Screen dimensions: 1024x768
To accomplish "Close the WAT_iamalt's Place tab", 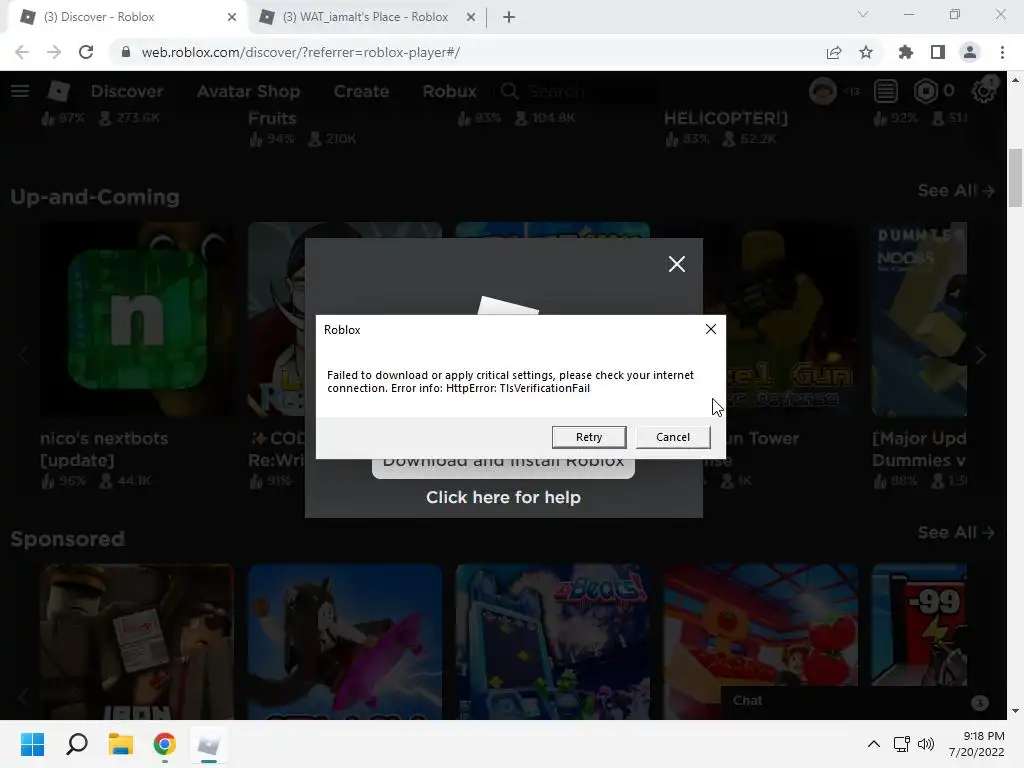I will [471, 18].
